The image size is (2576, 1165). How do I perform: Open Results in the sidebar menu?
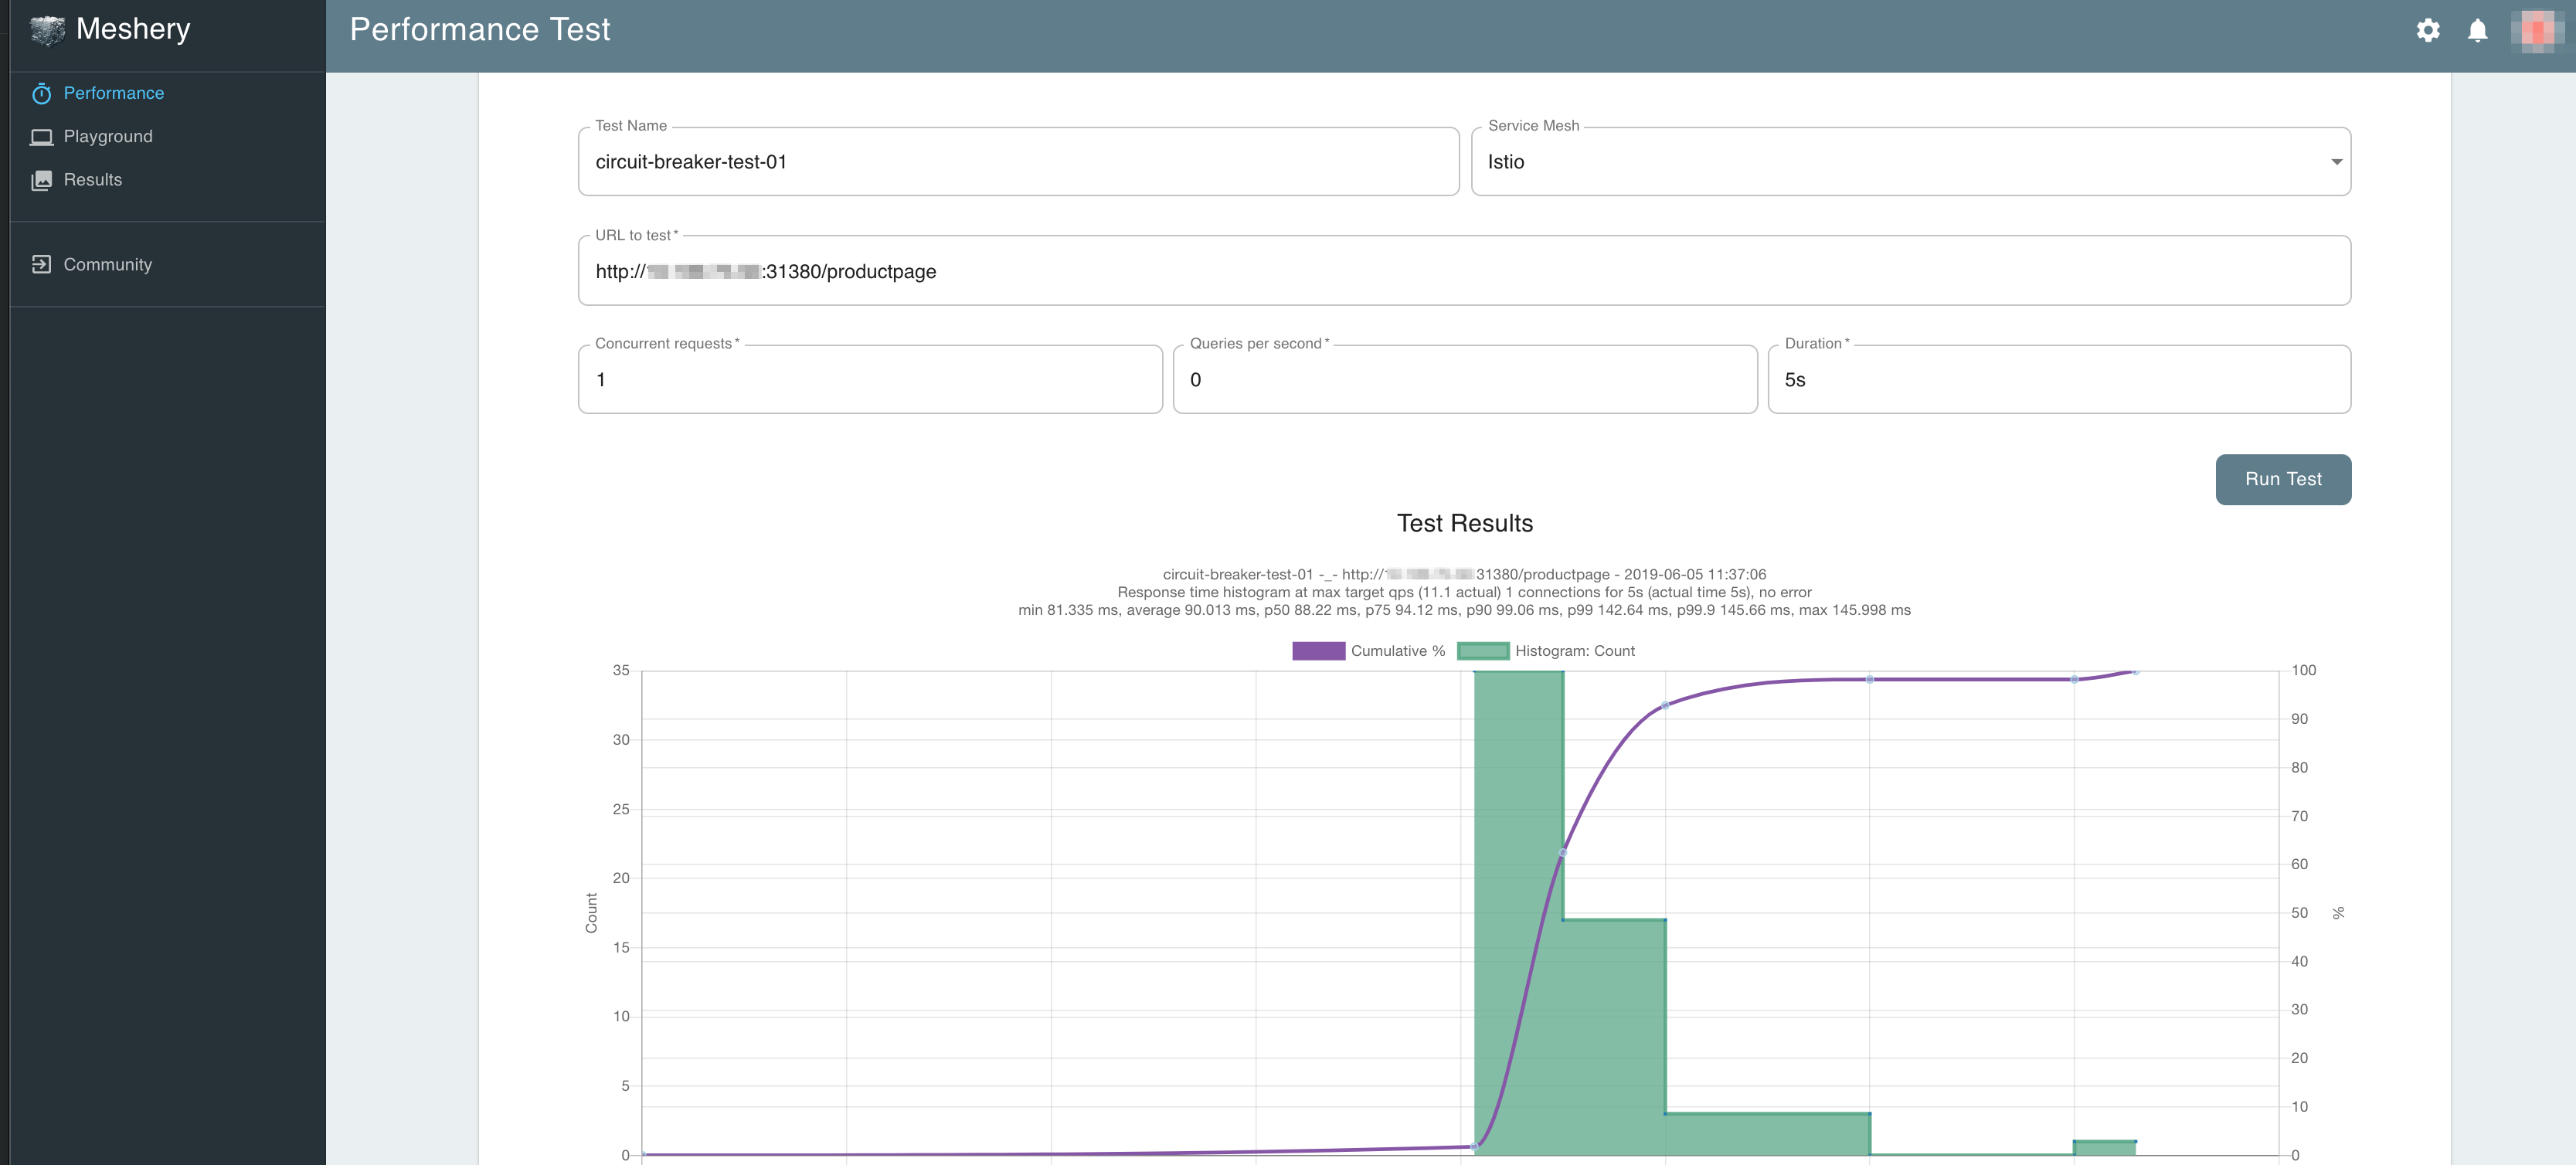pos(93,180)
